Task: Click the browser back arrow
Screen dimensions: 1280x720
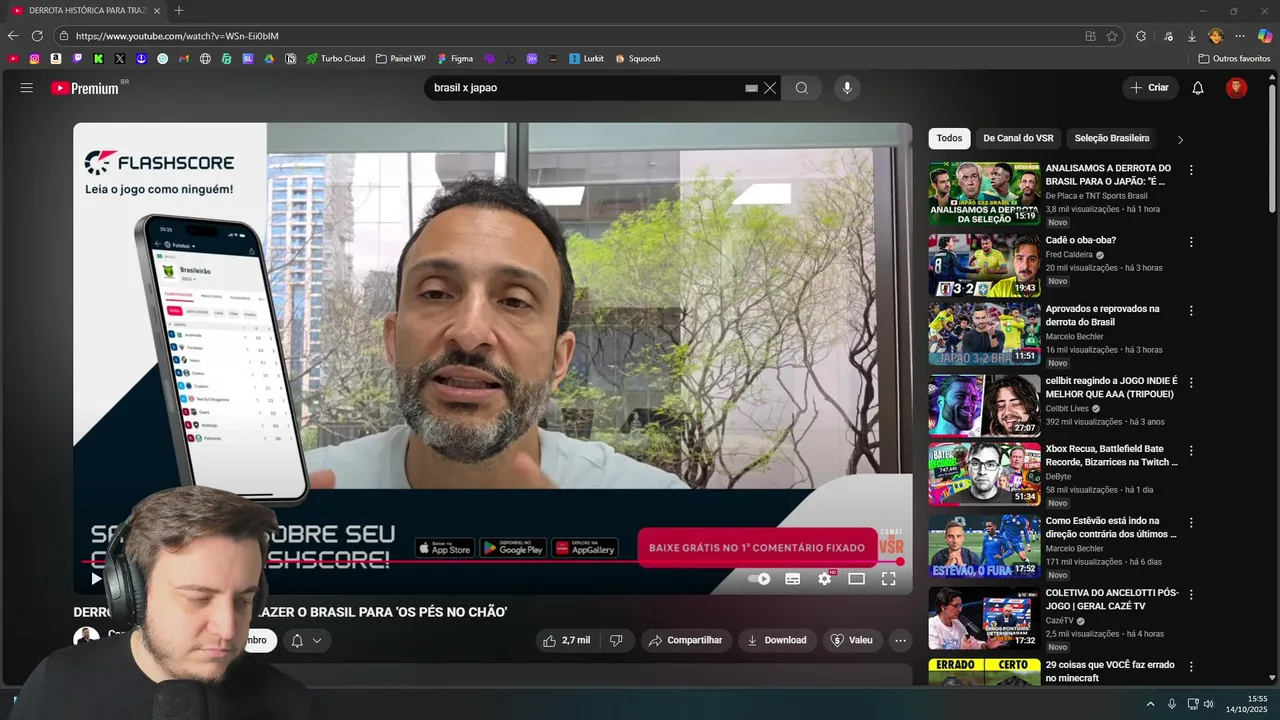Action: point(13,36)
